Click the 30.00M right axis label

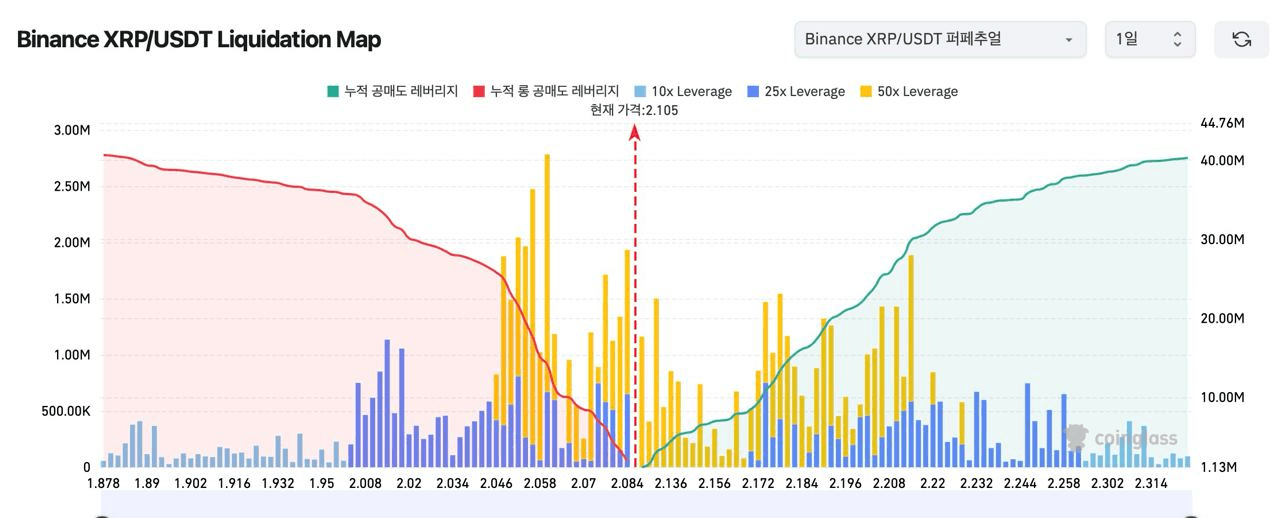pos(1222,240)
